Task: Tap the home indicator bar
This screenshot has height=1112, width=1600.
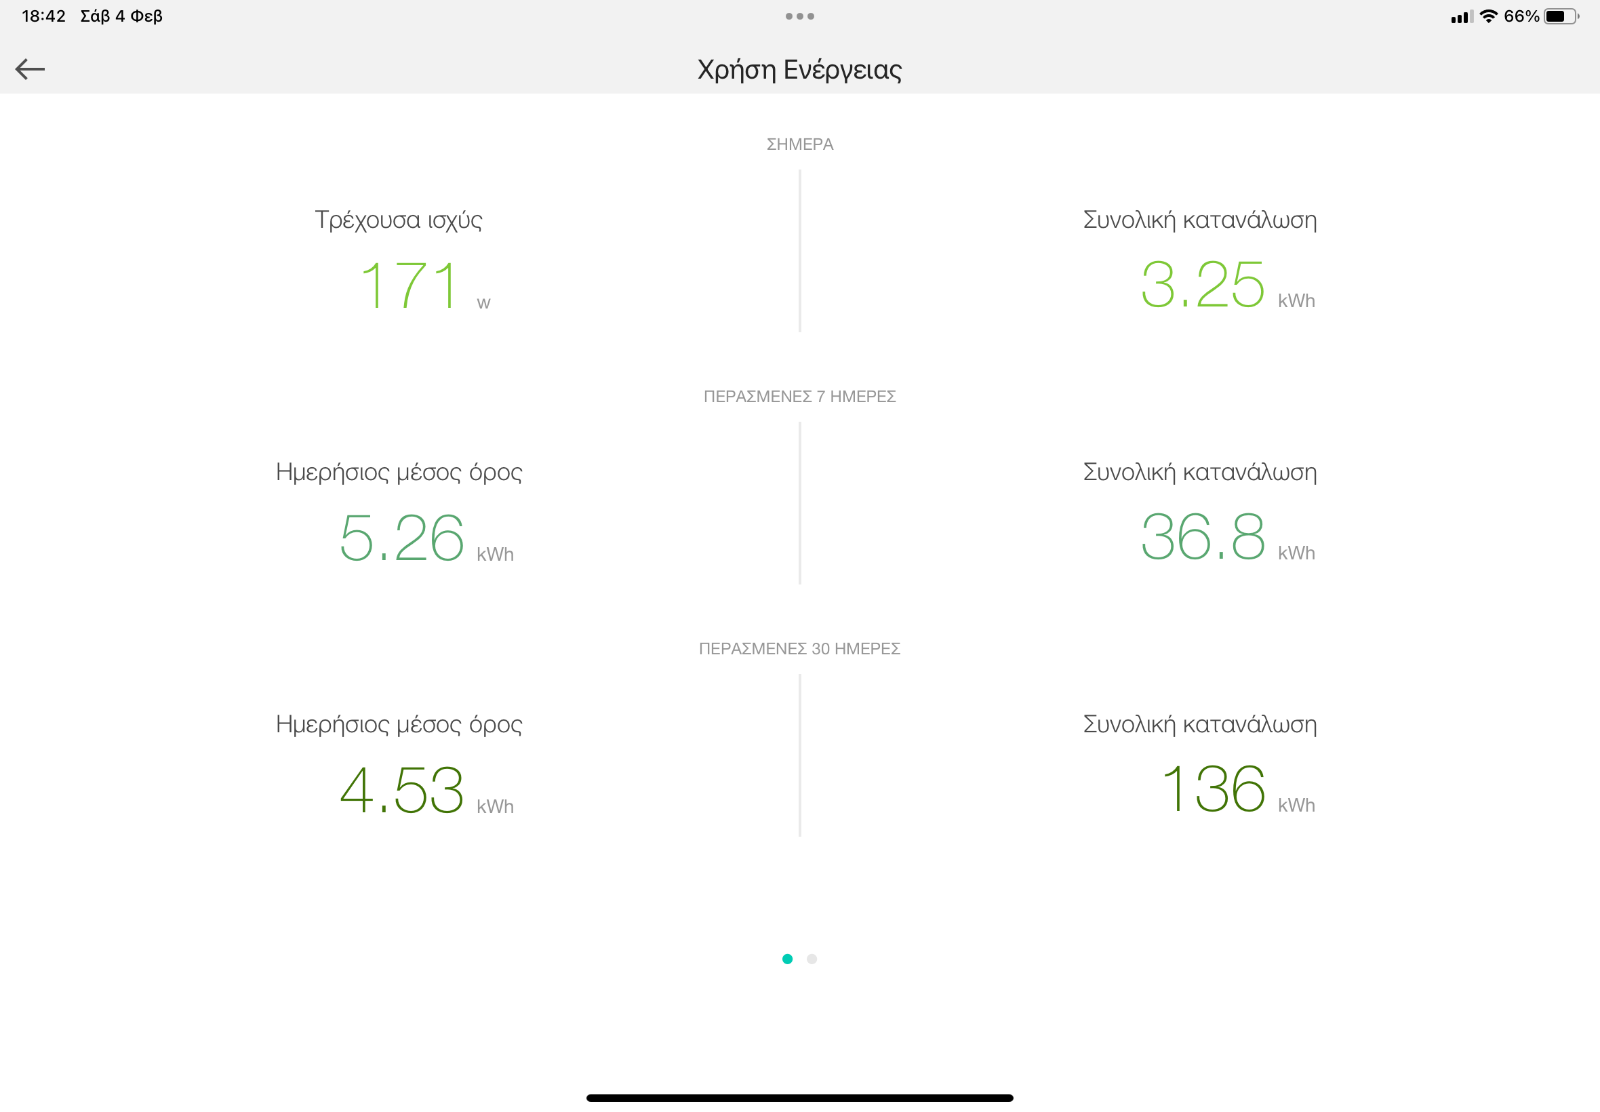Action: pos(800,1098)
